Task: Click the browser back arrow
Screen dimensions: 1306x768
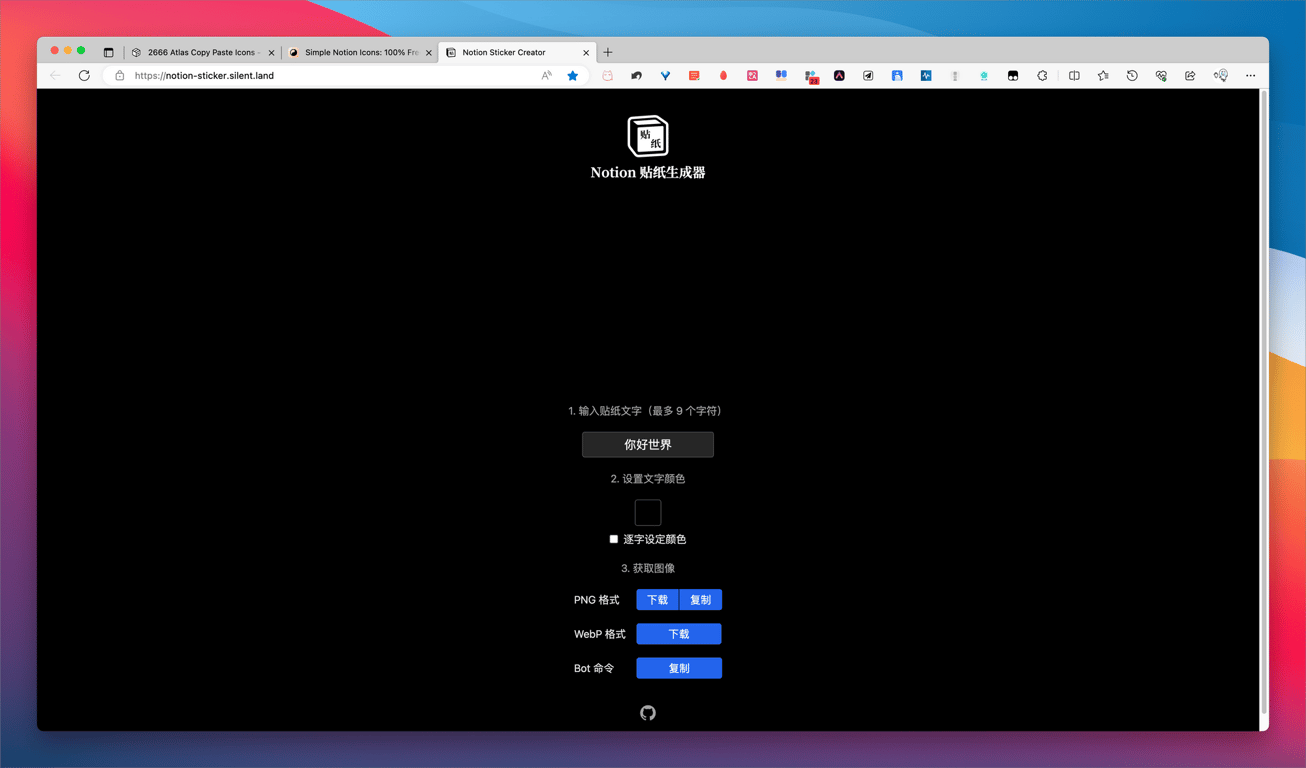Action: [x=56, y=75]
